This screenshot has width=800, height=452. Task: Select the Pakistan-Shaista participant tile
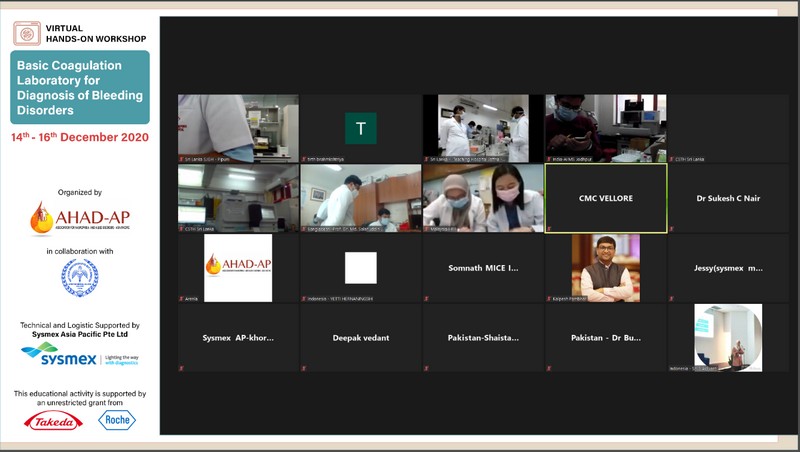483,338
